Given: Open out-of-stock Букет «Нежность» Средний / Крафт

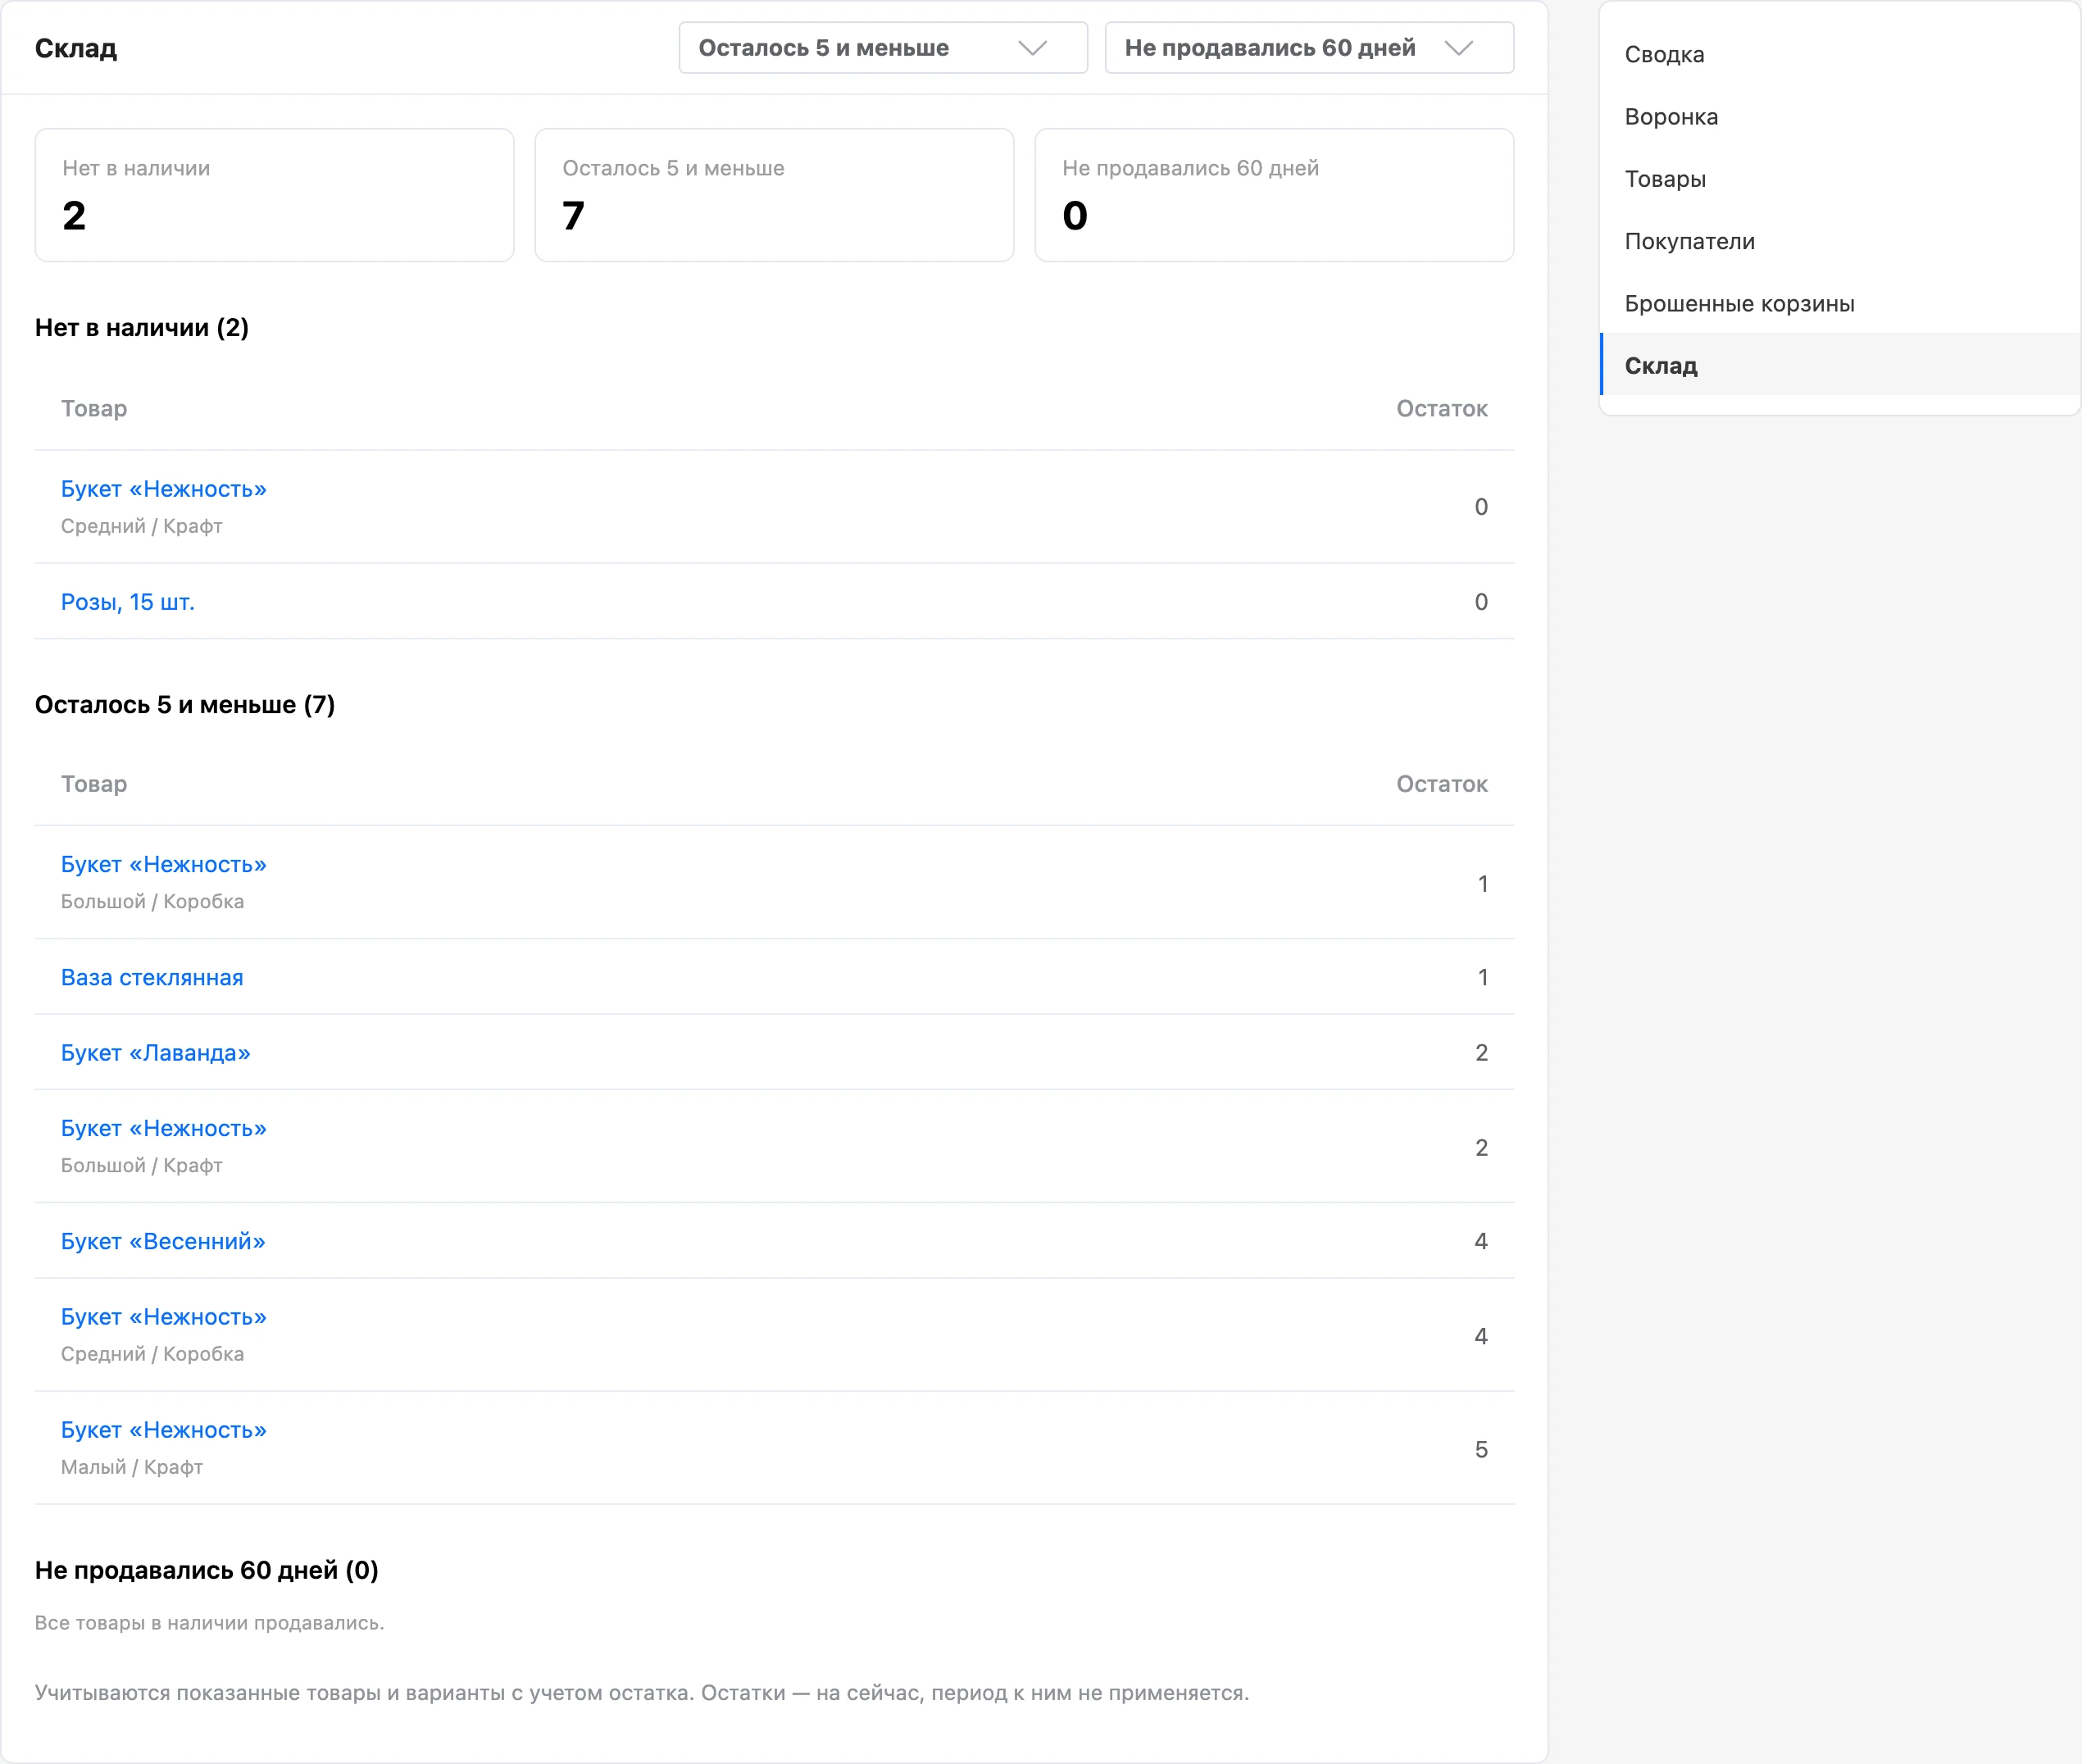Looking at the screenshot, I should [x=163, y=489].
